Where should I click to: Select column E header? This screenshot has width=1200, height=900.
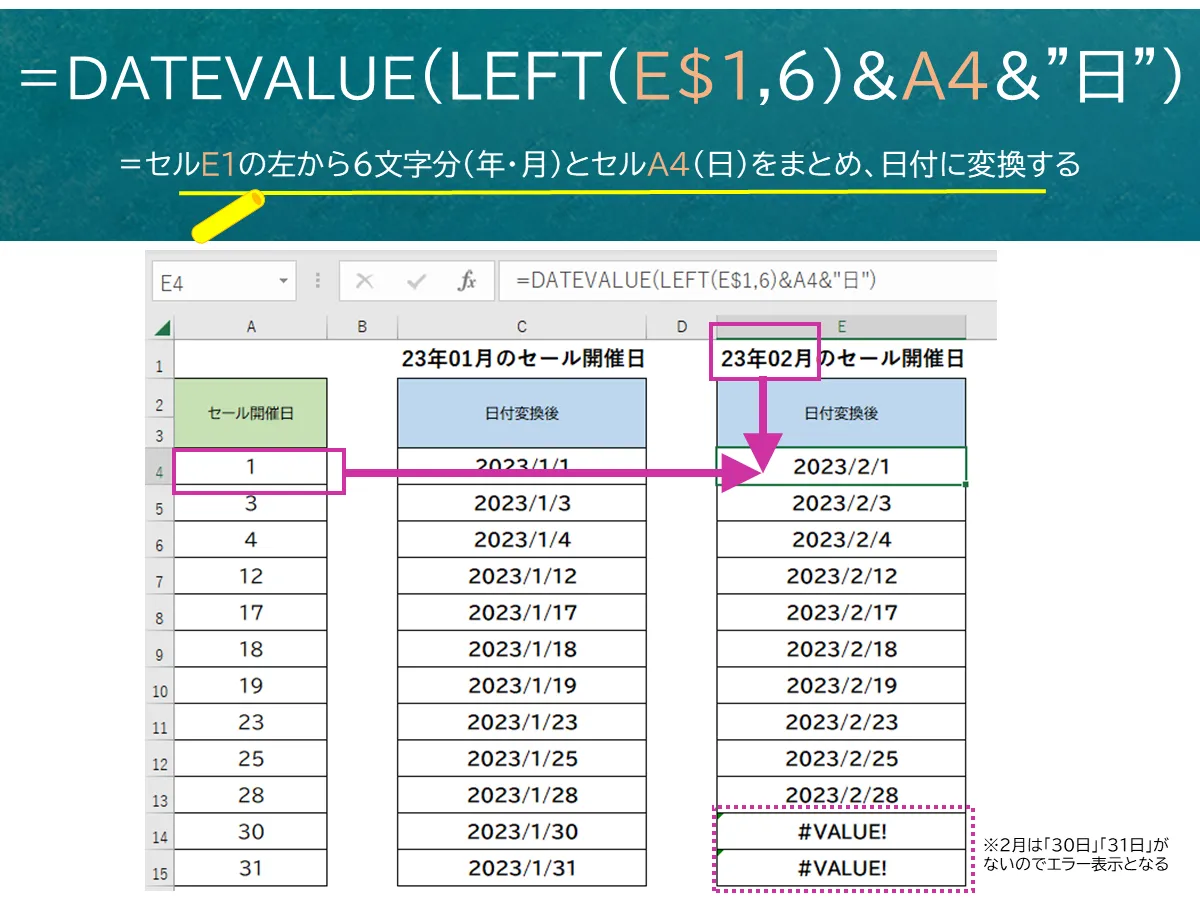point(841,326)
